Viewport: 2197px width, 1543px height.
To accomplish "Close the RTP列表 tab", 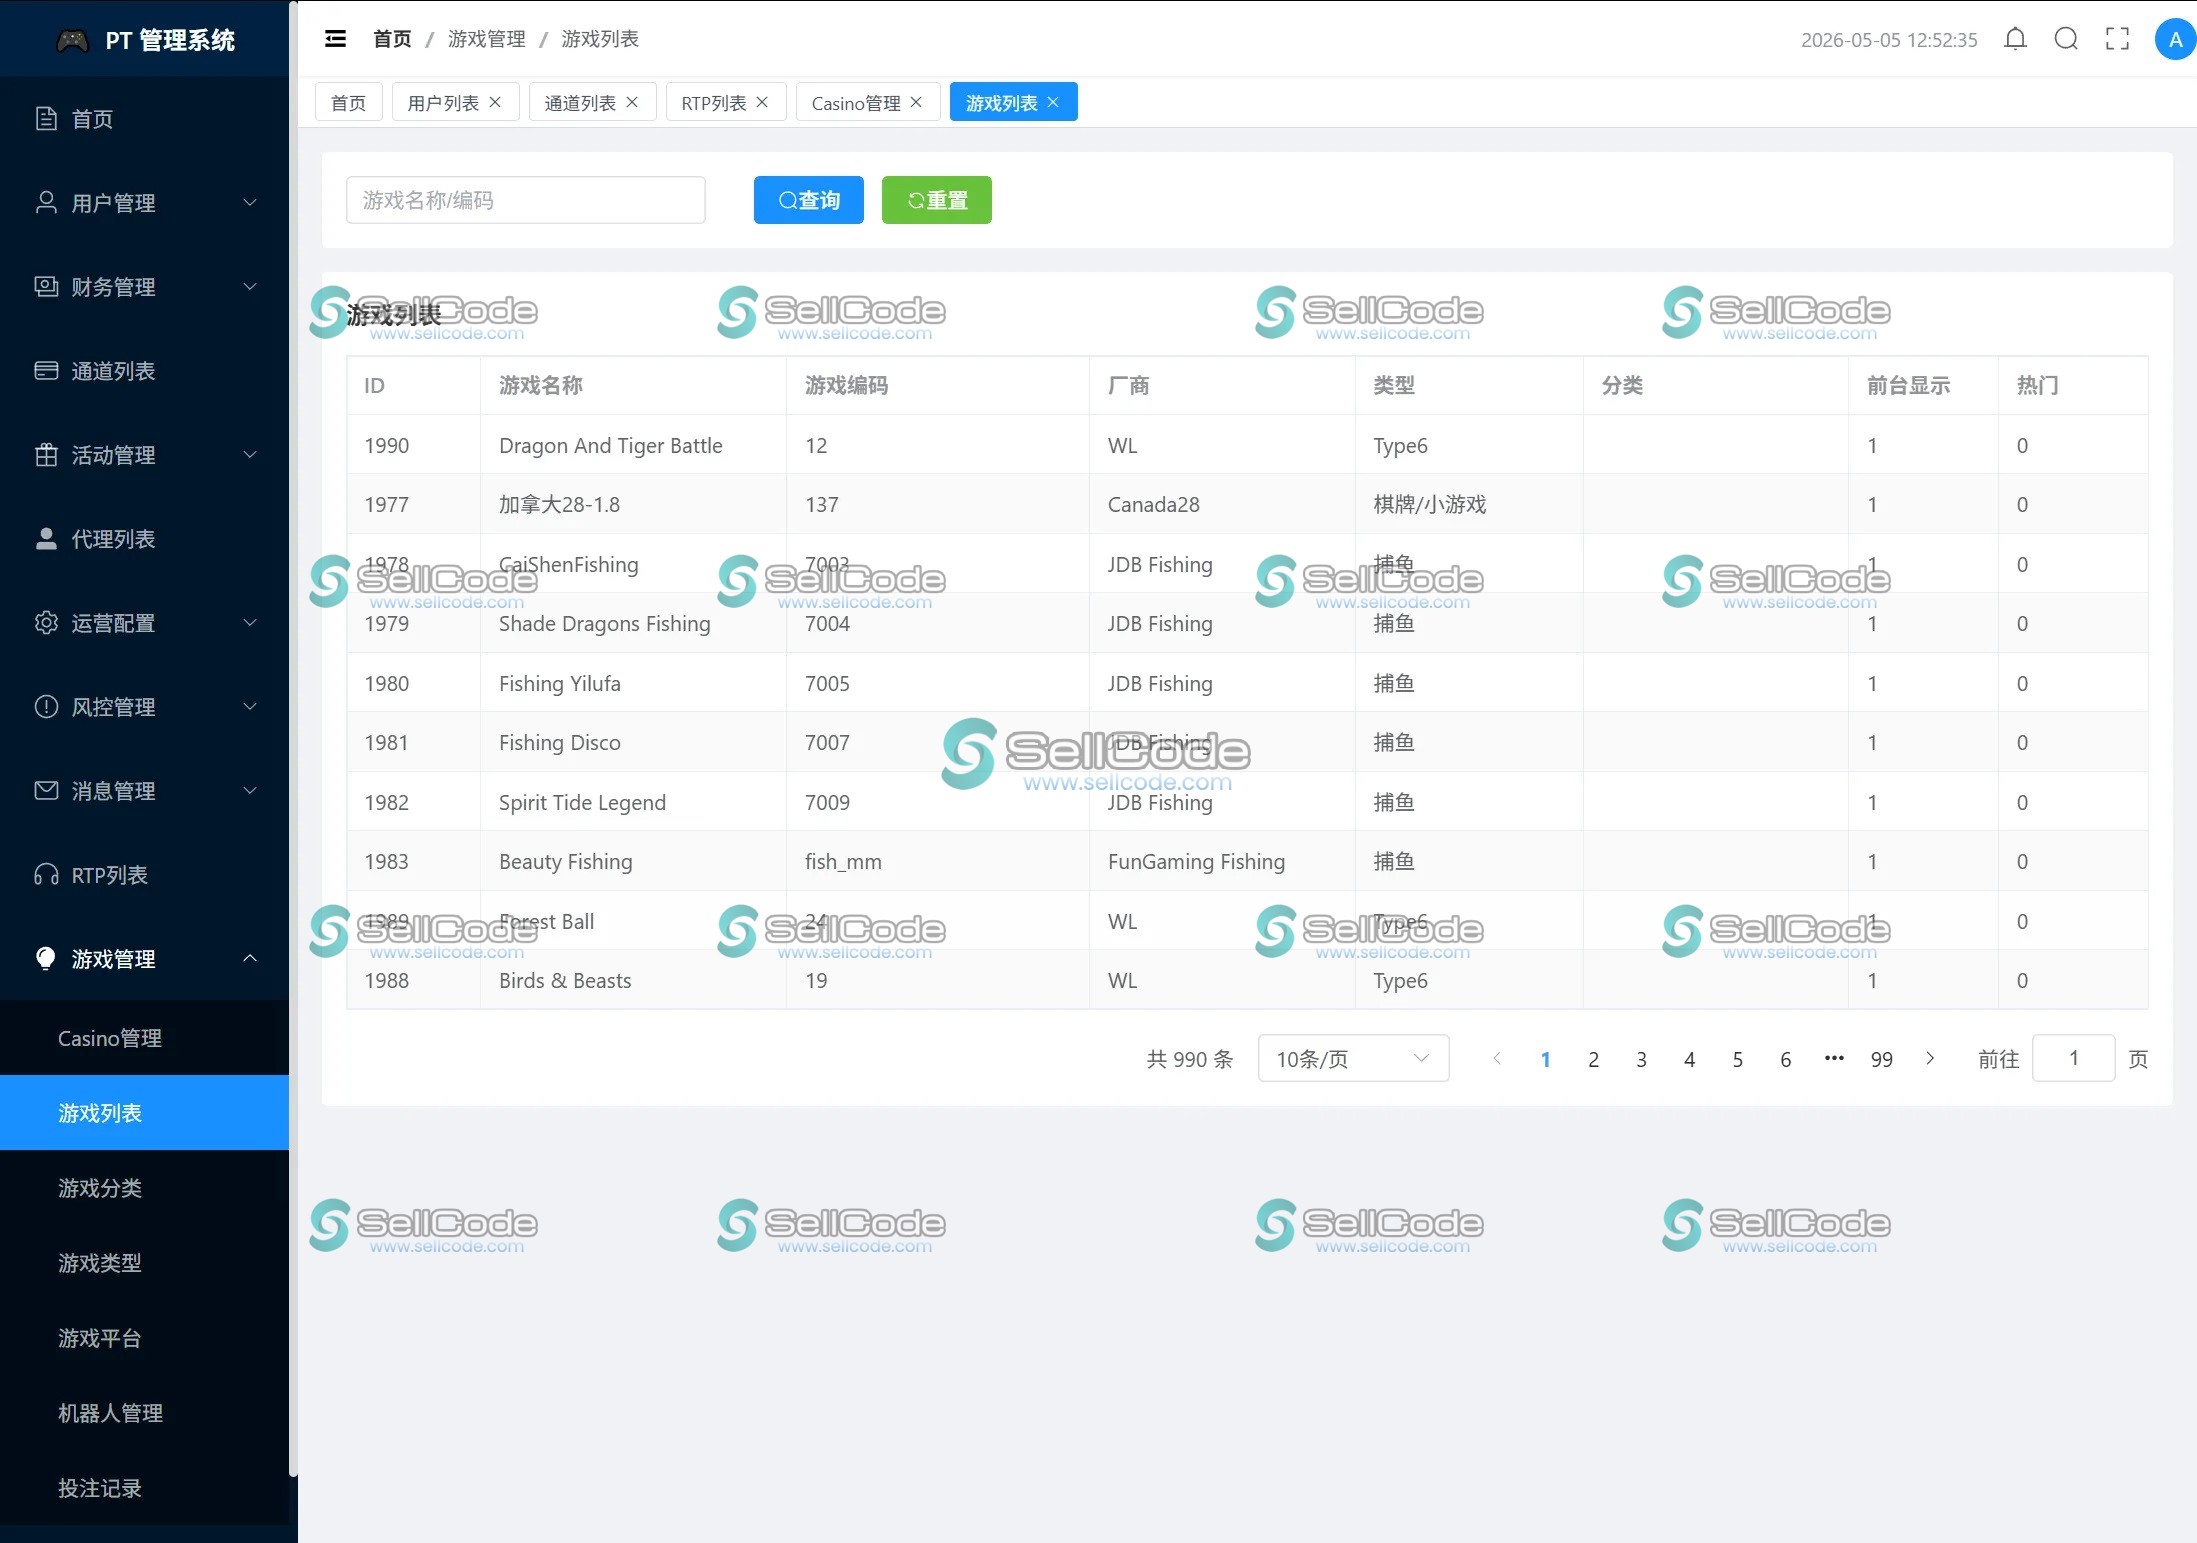I will tap(762, 102).
